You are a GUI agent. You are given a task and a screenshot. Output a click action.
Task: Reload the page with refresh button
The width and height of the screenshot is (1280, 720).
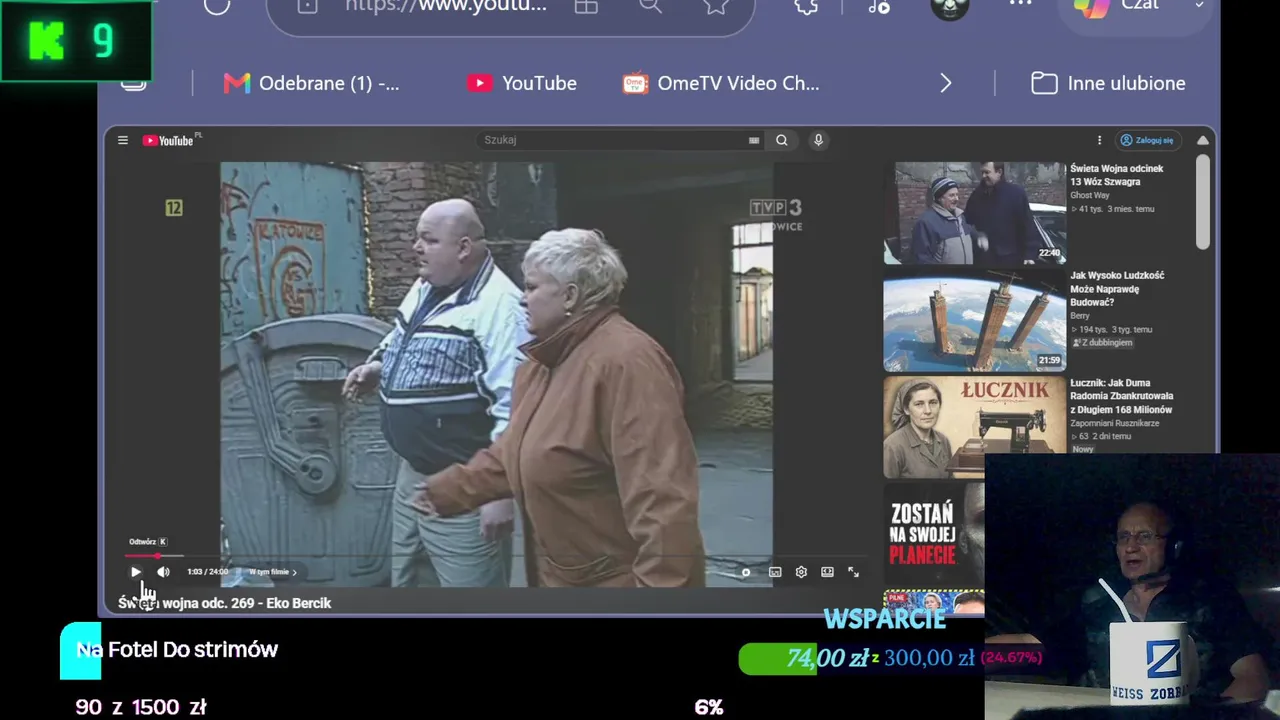217,6
